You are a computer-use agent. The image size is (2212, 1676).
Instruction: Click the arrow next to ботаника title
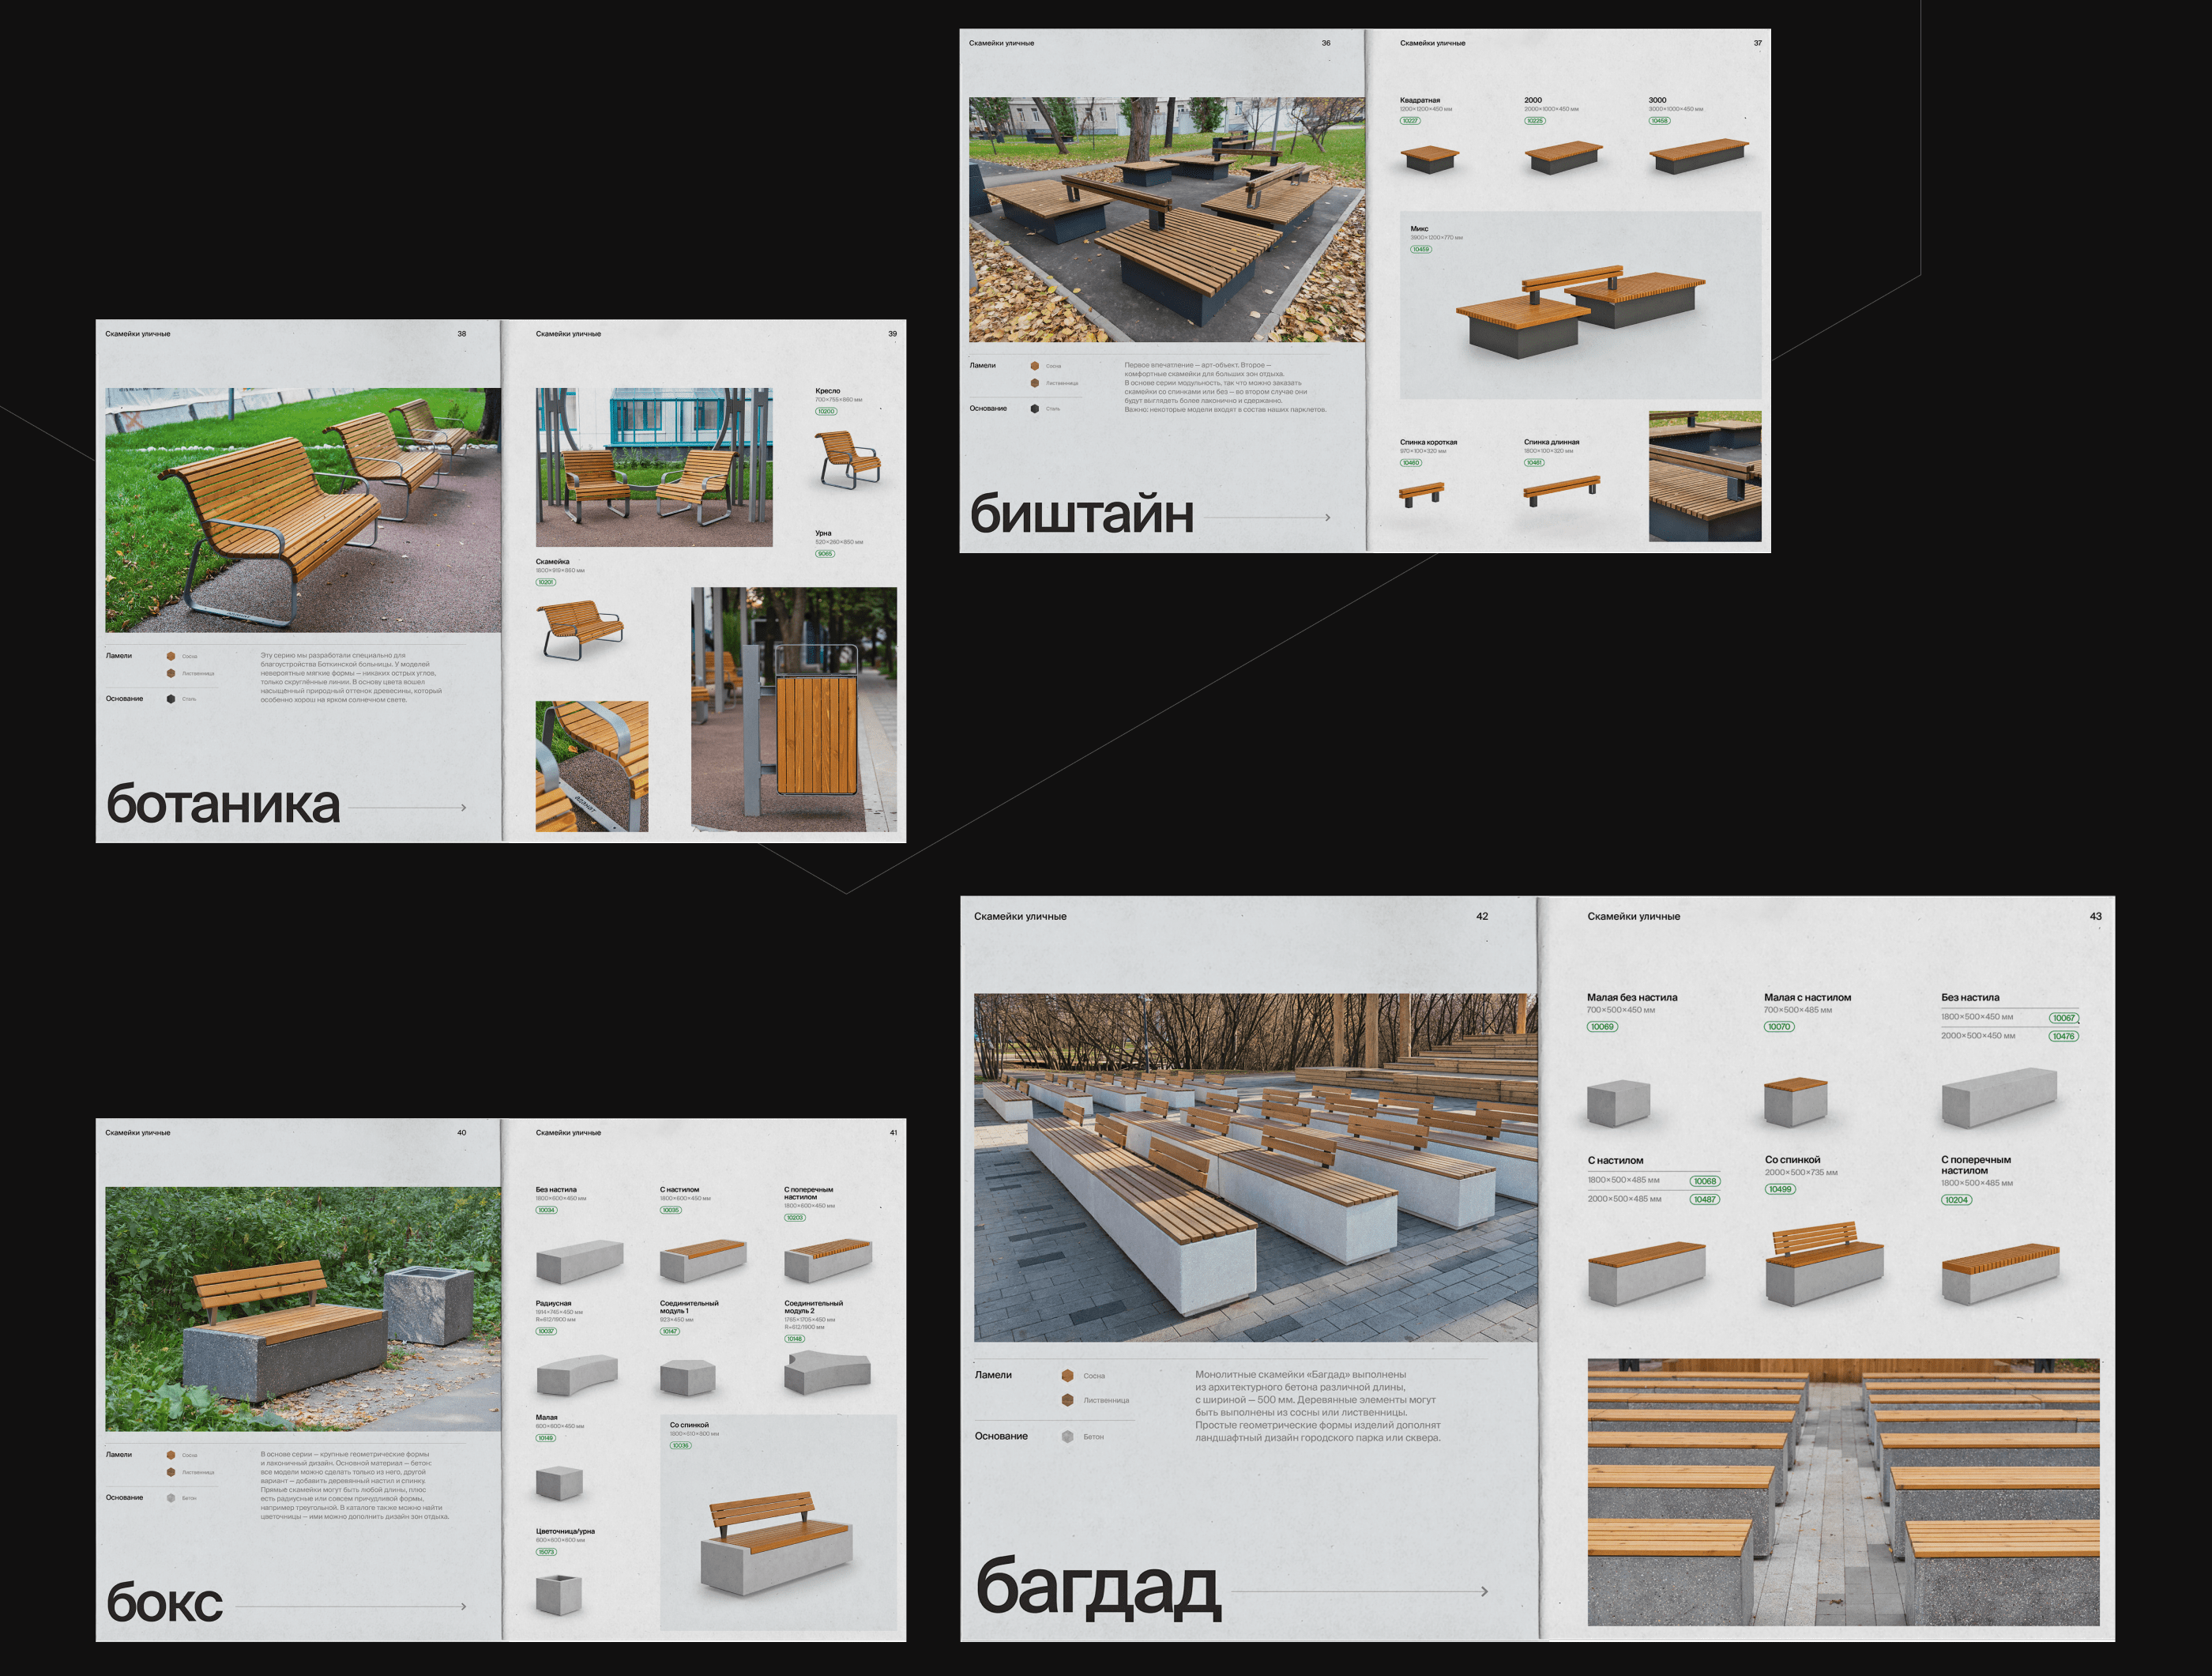pyautogui.click(x=463, y=807)
